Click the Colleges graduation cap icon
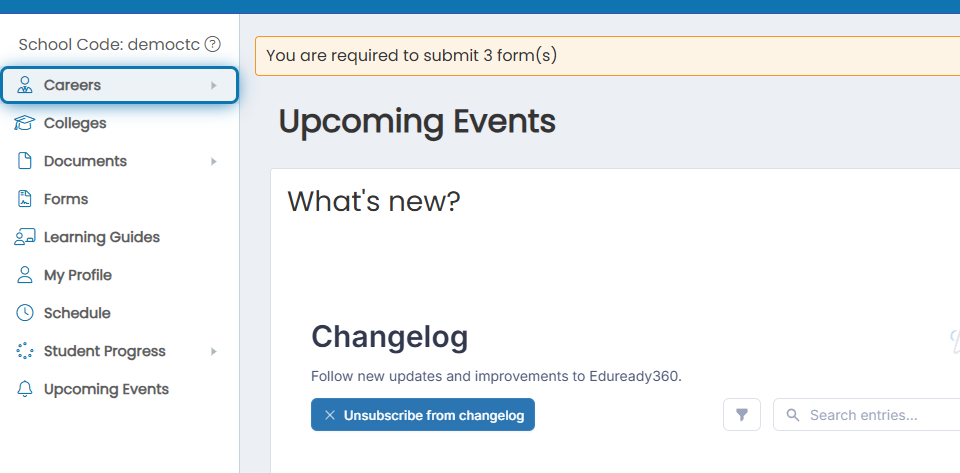The height and width of the screenshot is (473, 960). tap(24, 123)
